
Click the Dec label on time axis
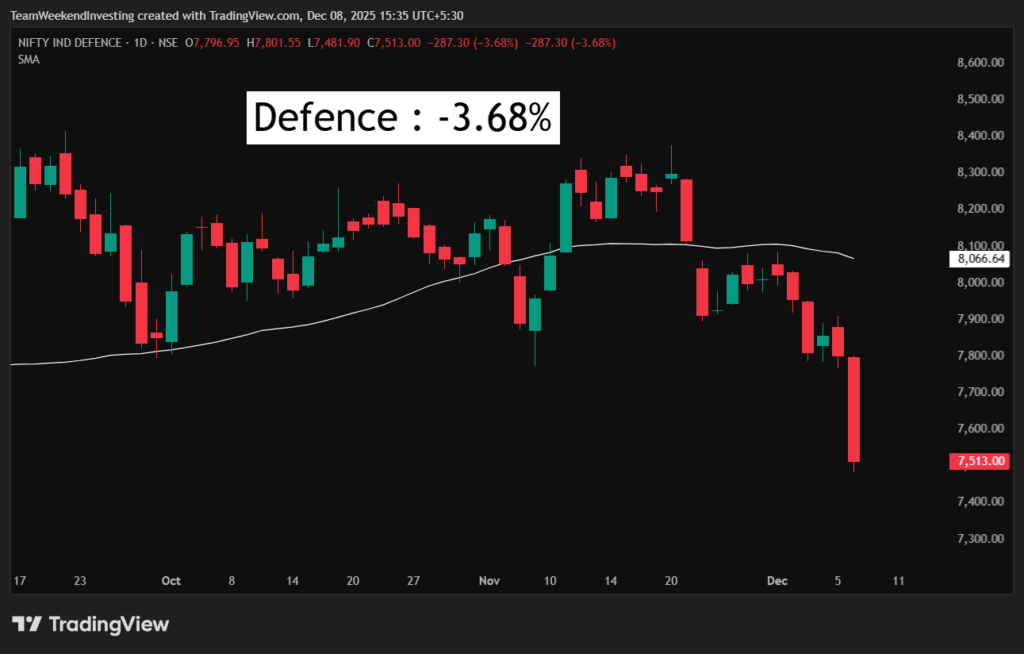(775, 580)
